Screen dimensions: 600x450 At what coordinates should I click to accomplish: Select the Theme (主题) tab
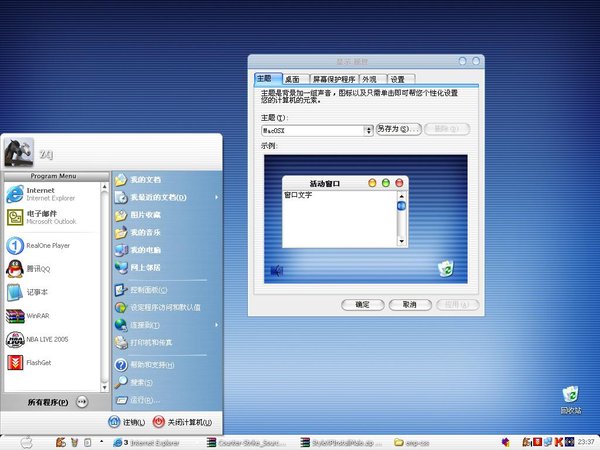click(267, 78)
